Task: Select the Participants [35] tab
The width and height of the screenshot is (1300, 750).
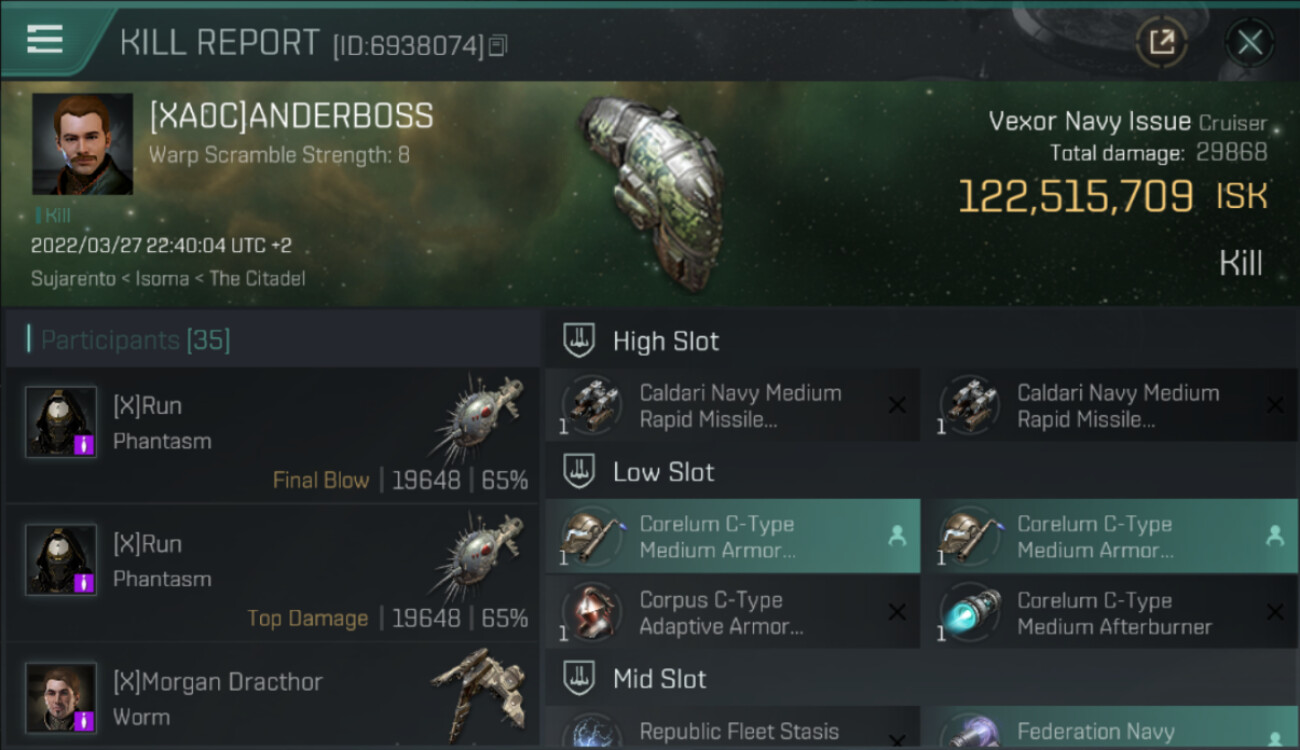Action: pyautogui.click(x=135, y=340)
